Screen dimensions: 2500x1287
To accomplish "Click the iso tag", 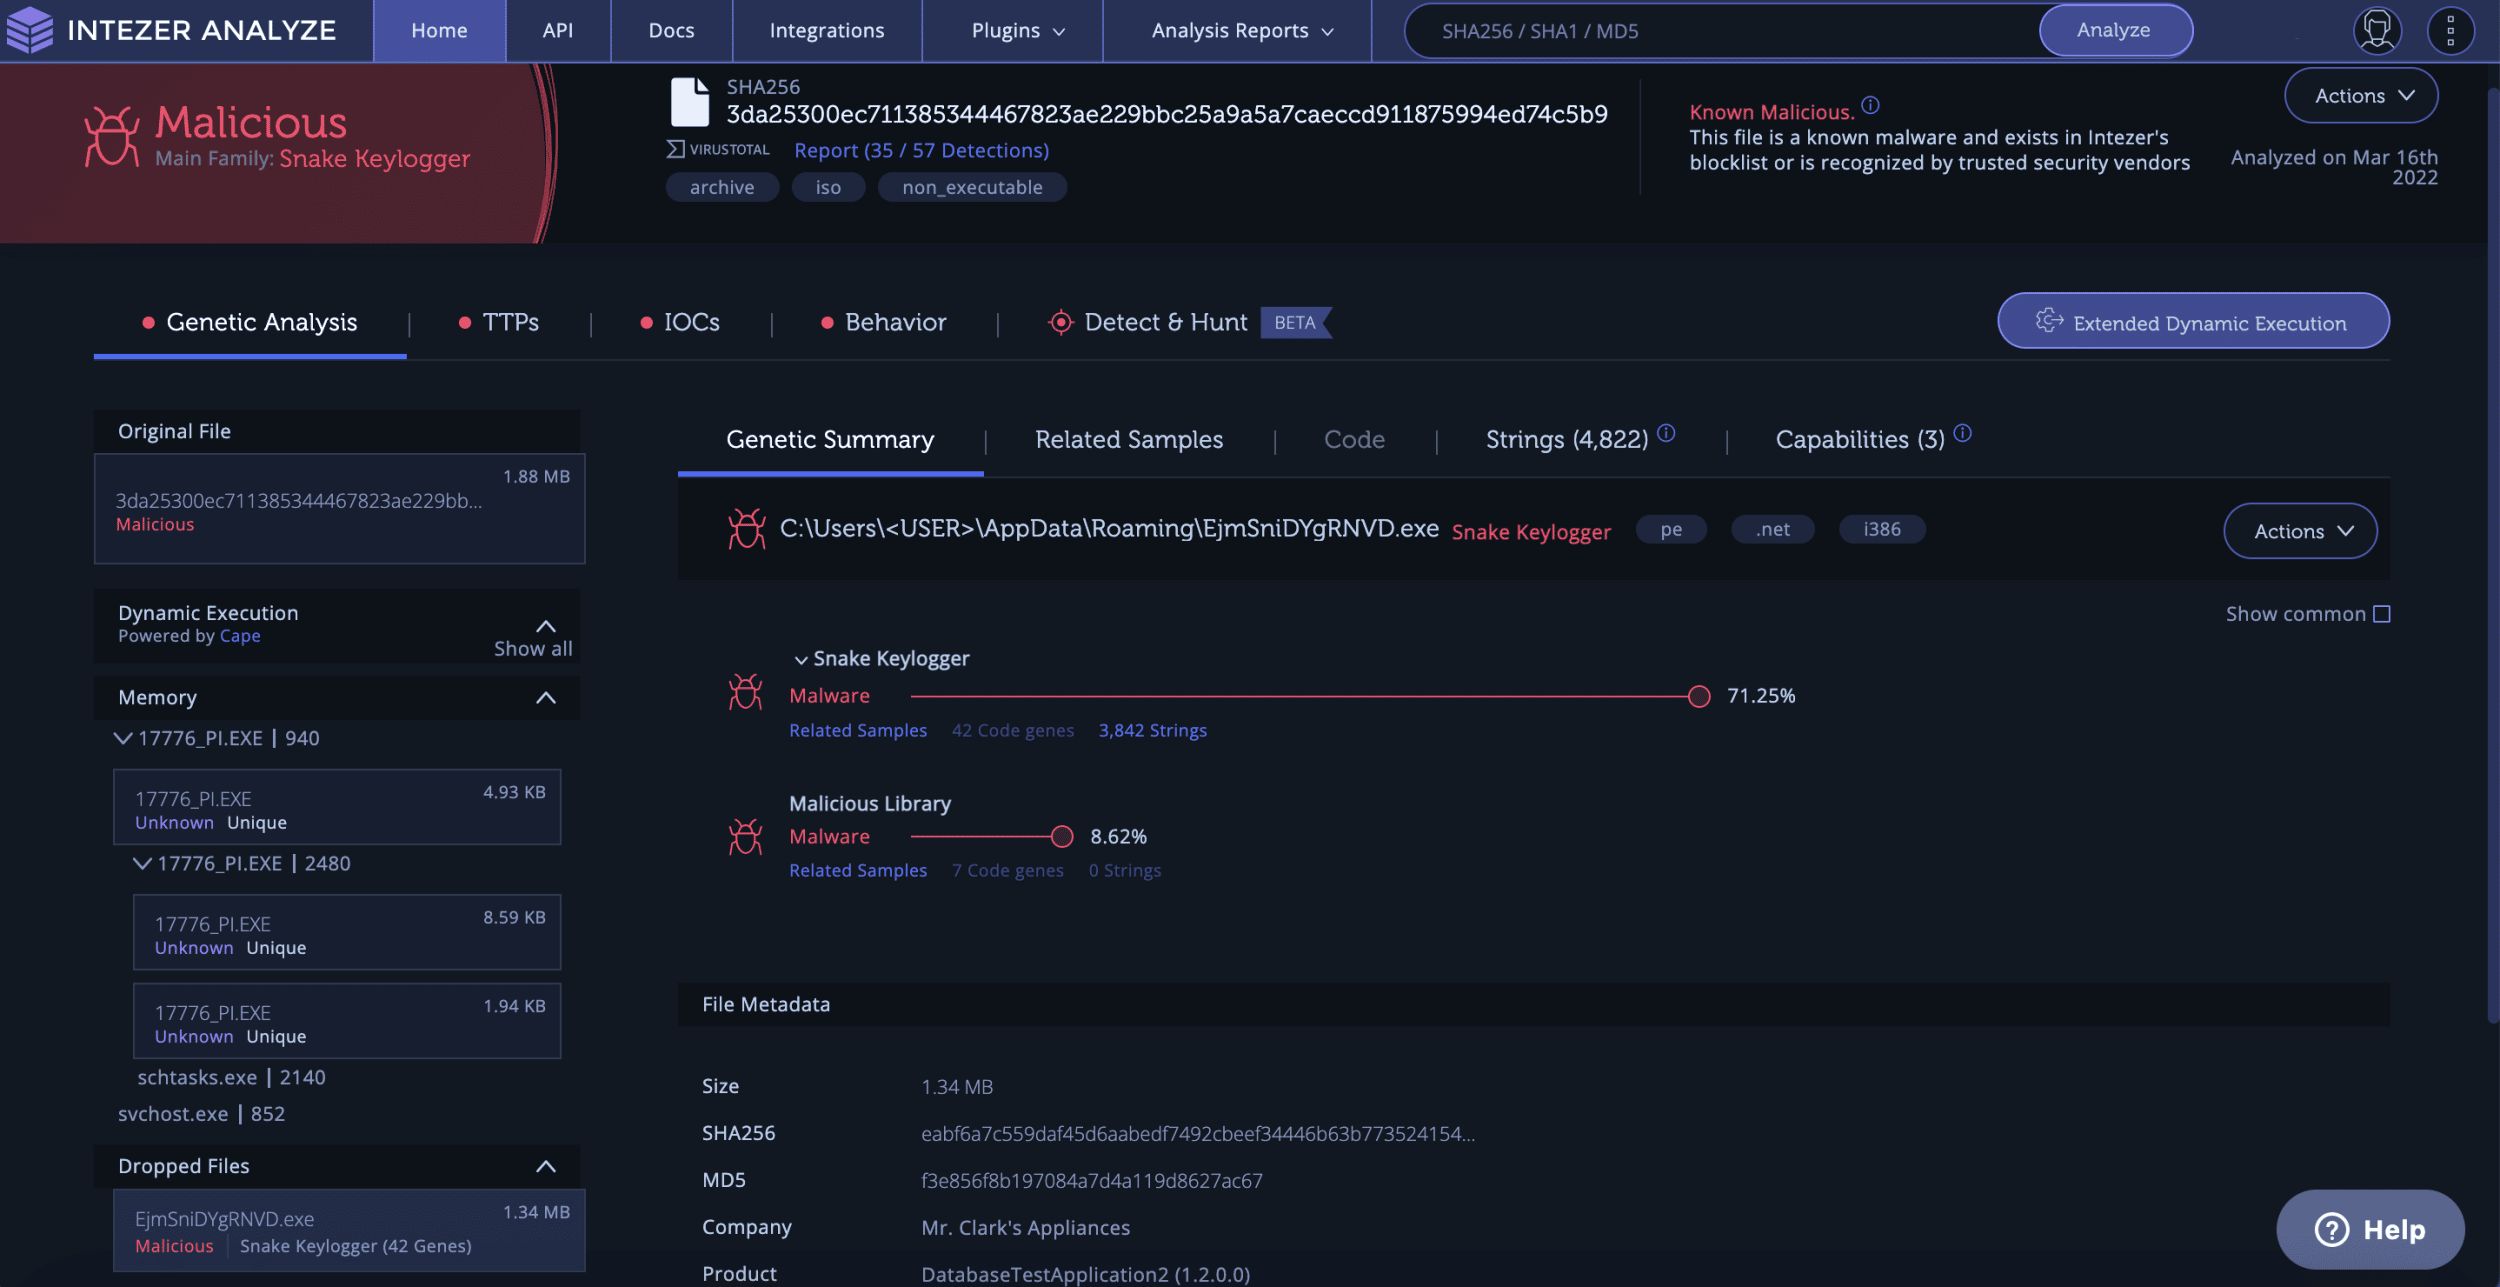I will [x=828, y=187].
